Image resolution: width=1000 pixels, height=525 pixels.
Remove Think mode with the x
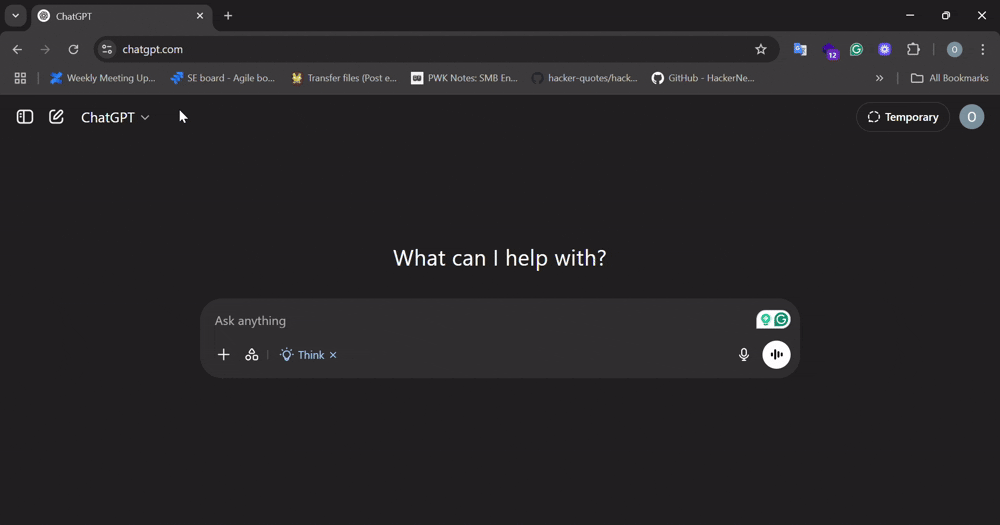(333, 355)
